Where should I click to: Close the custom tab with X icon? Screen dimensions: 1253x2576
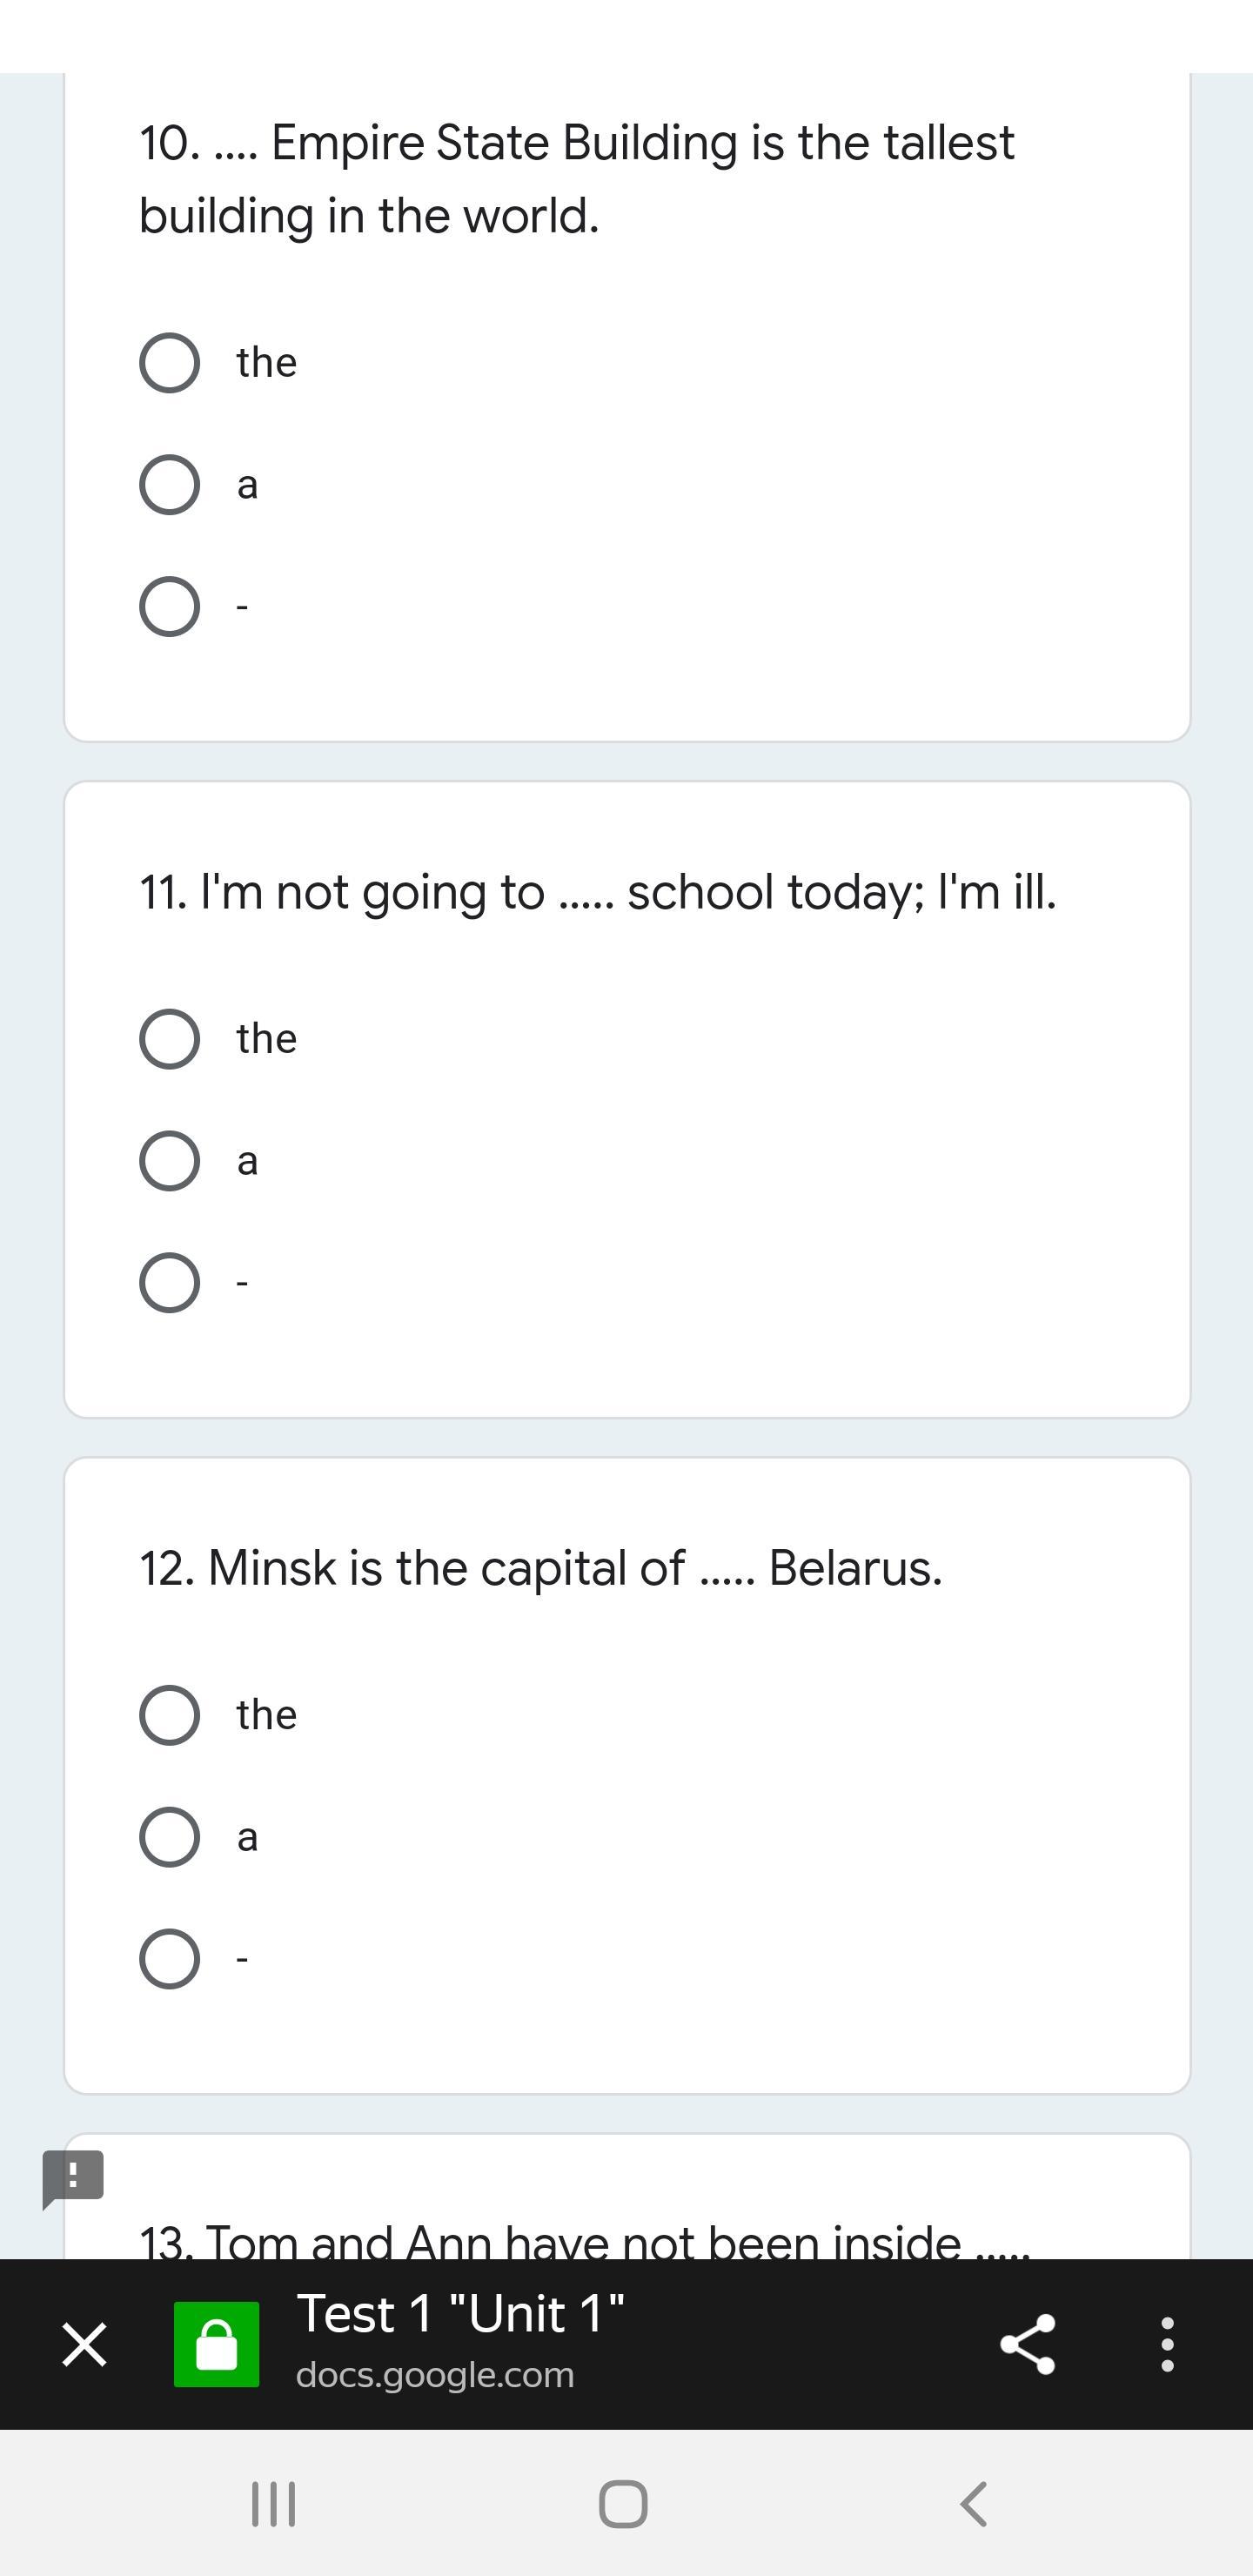84,2344
